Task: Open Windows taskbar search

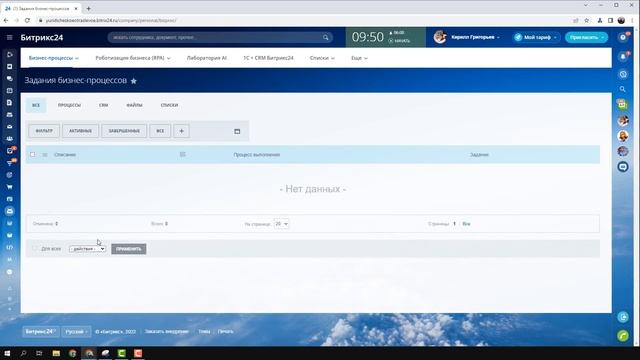Action: click(x=23, y=353)
